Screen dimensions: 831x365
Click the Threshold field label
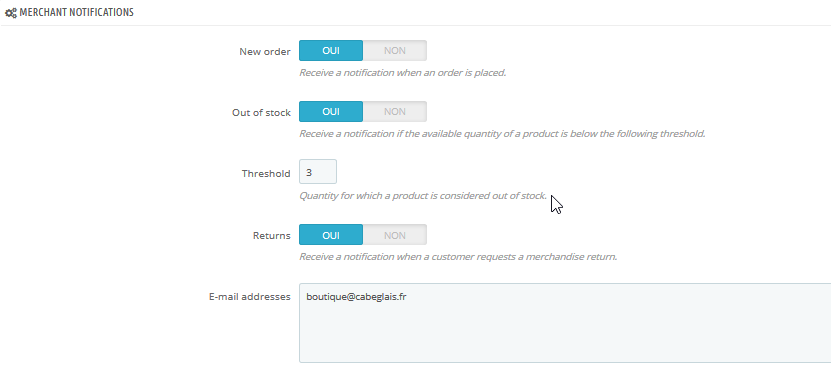[266, 174]
